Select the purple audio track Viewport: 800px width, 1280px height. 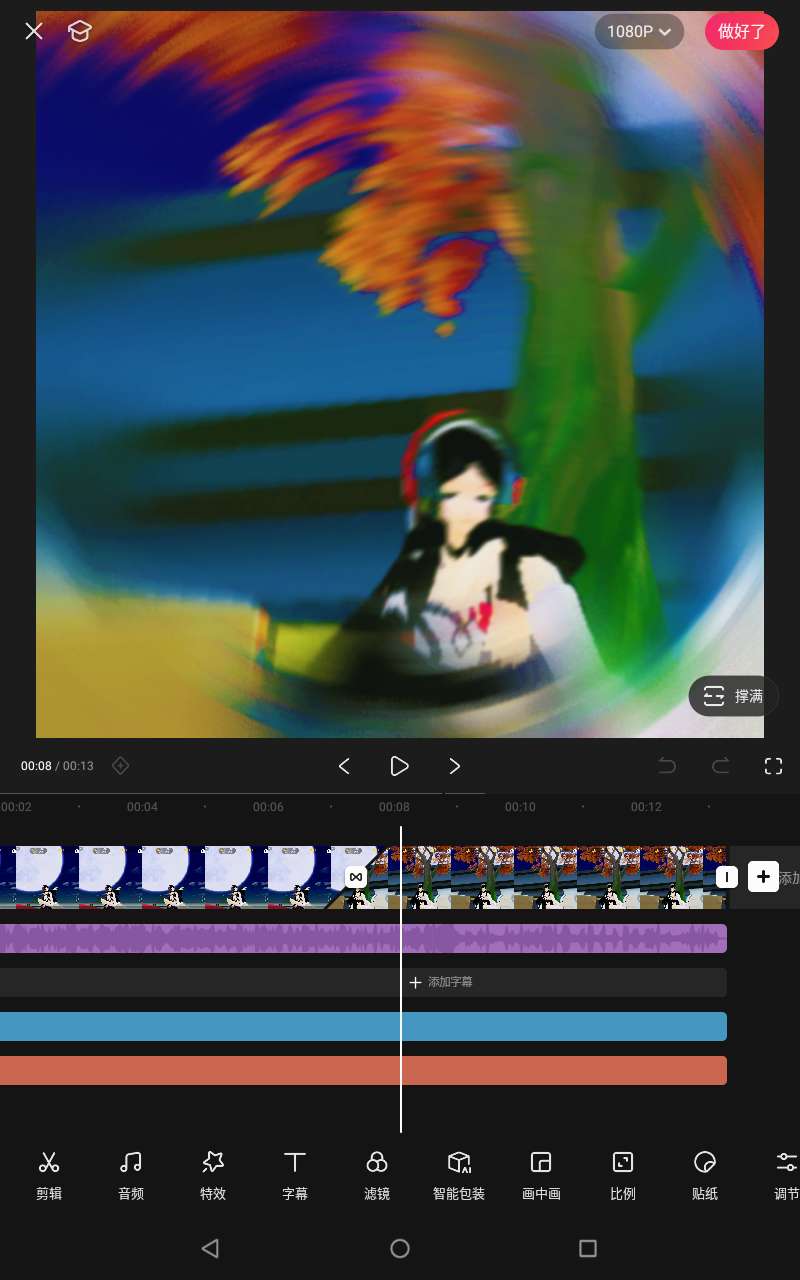click(363, 938)
